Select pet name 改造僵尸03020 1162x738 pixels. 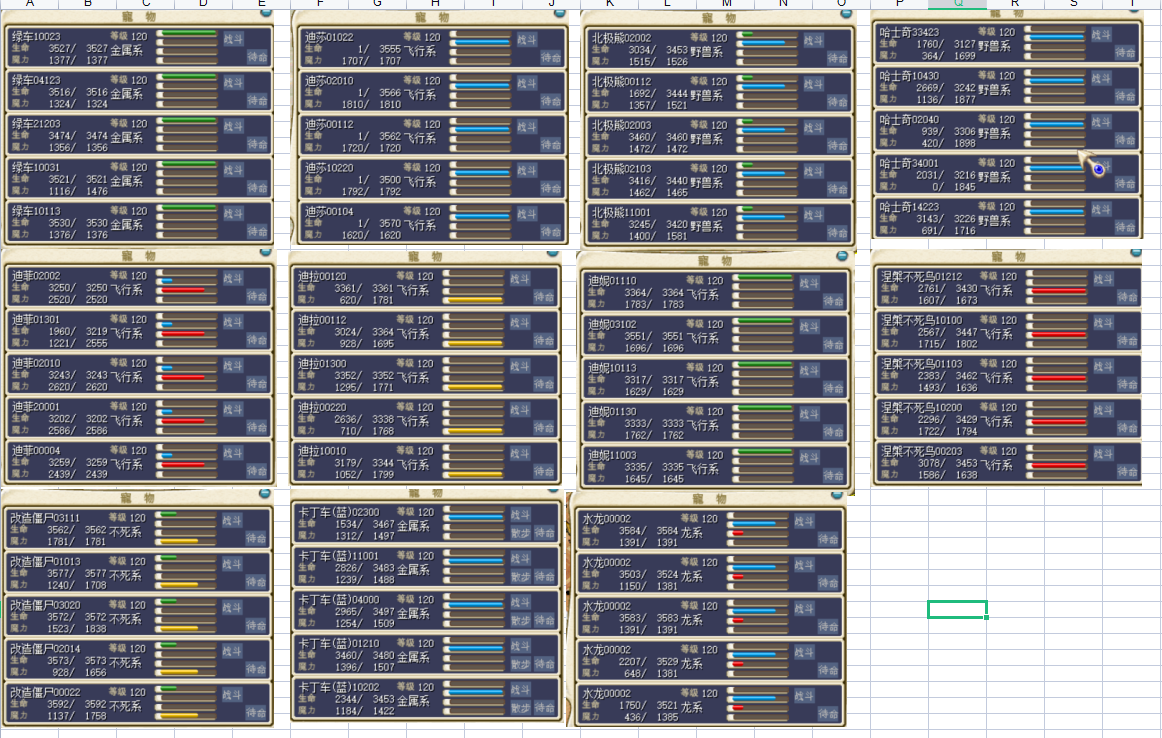coord(45,605)
